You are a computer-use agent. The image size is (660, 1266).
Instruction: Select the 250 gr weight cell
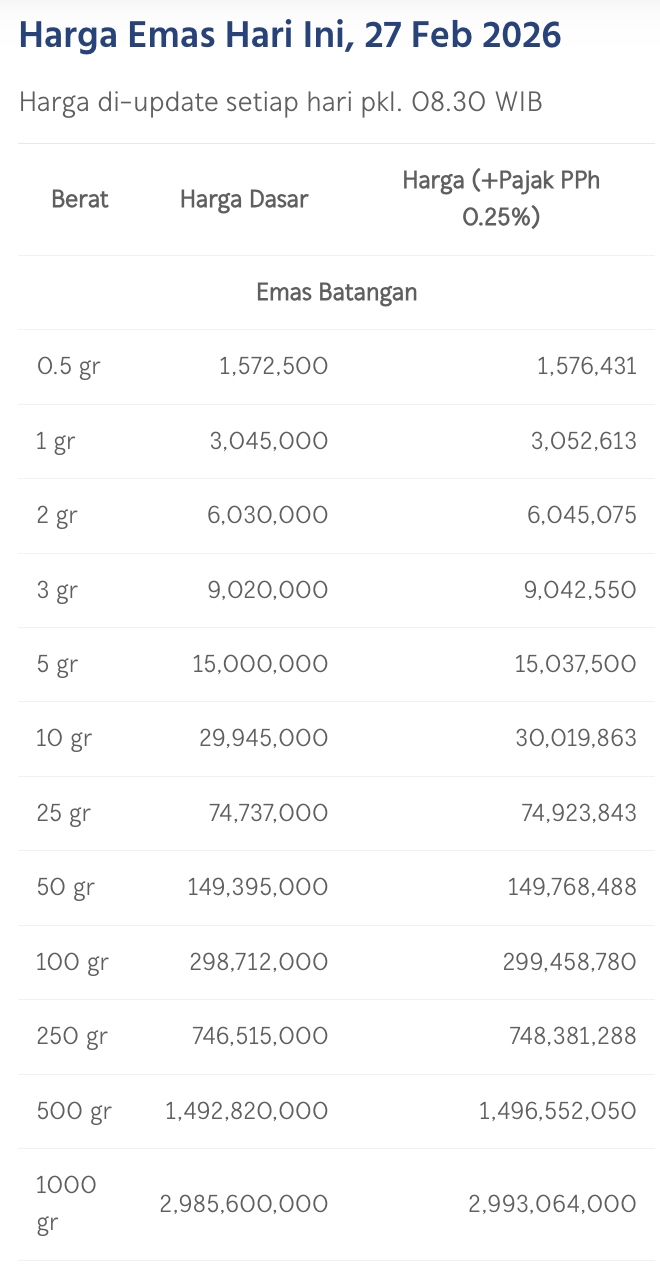71,1037
